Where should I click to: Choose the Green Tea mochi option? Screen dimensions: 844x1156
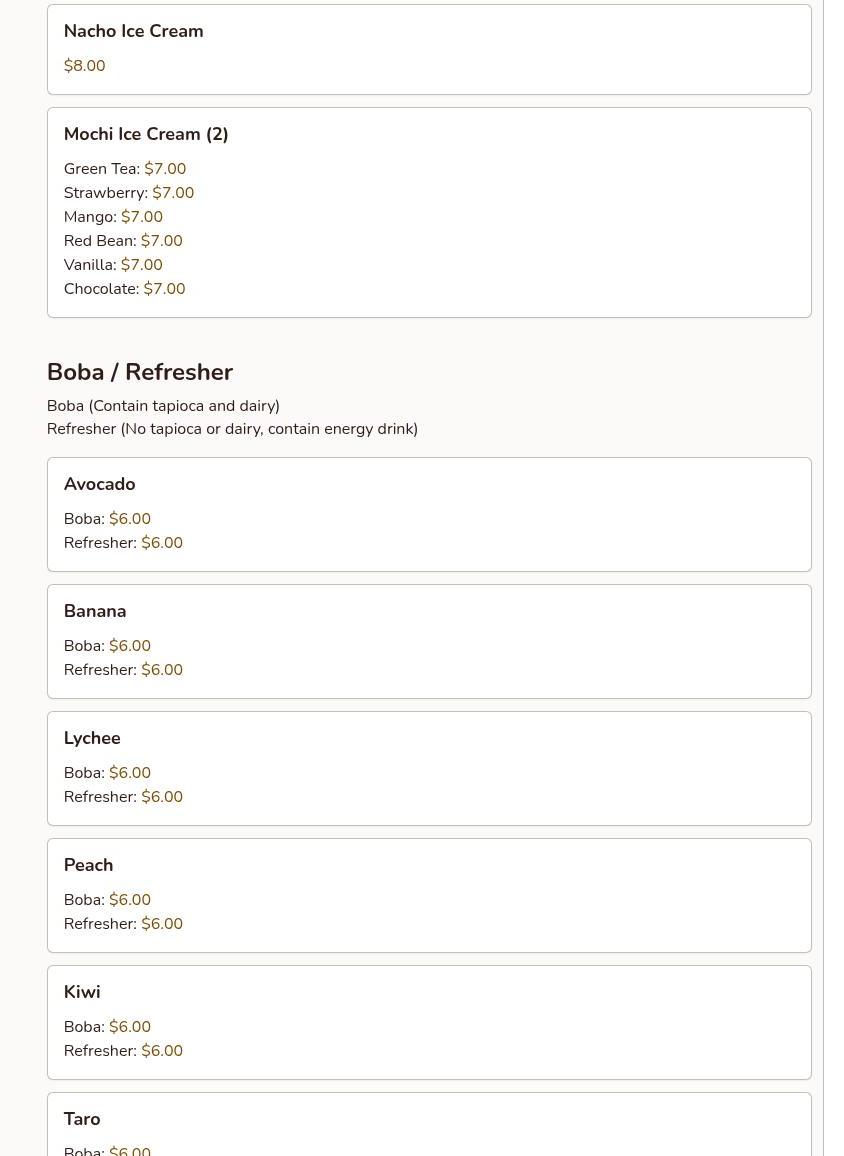click(125, 169)
